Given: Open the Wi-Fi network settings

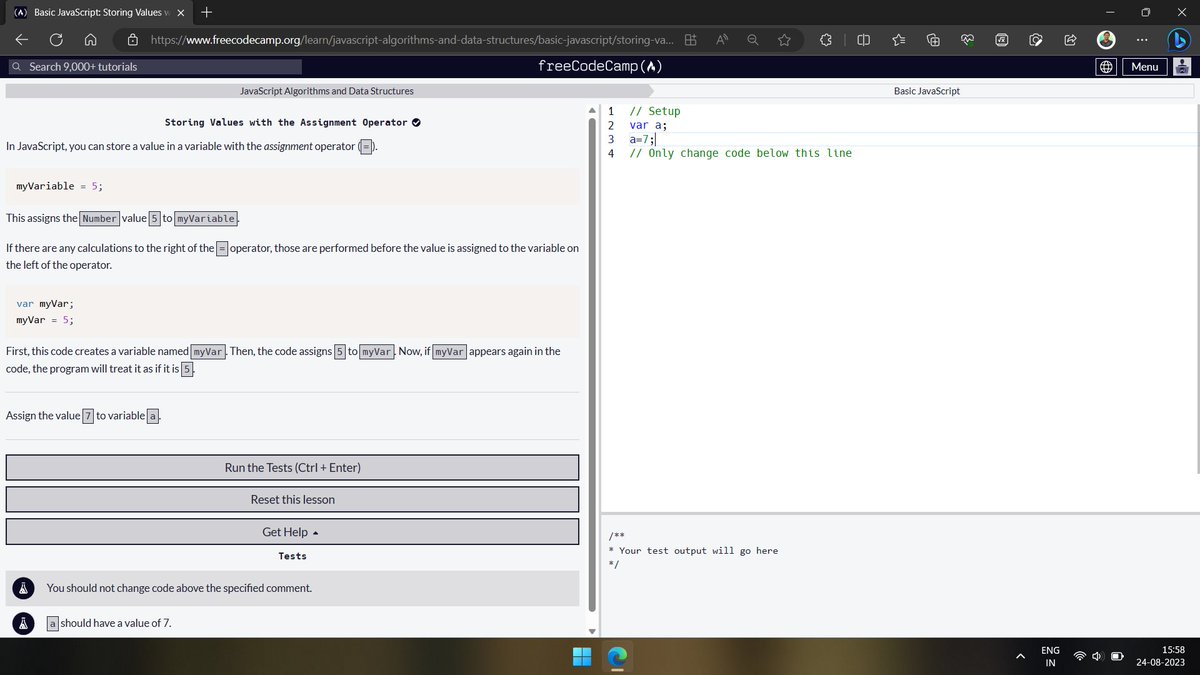Looking at the screenshot, I should click(1081, 657).
